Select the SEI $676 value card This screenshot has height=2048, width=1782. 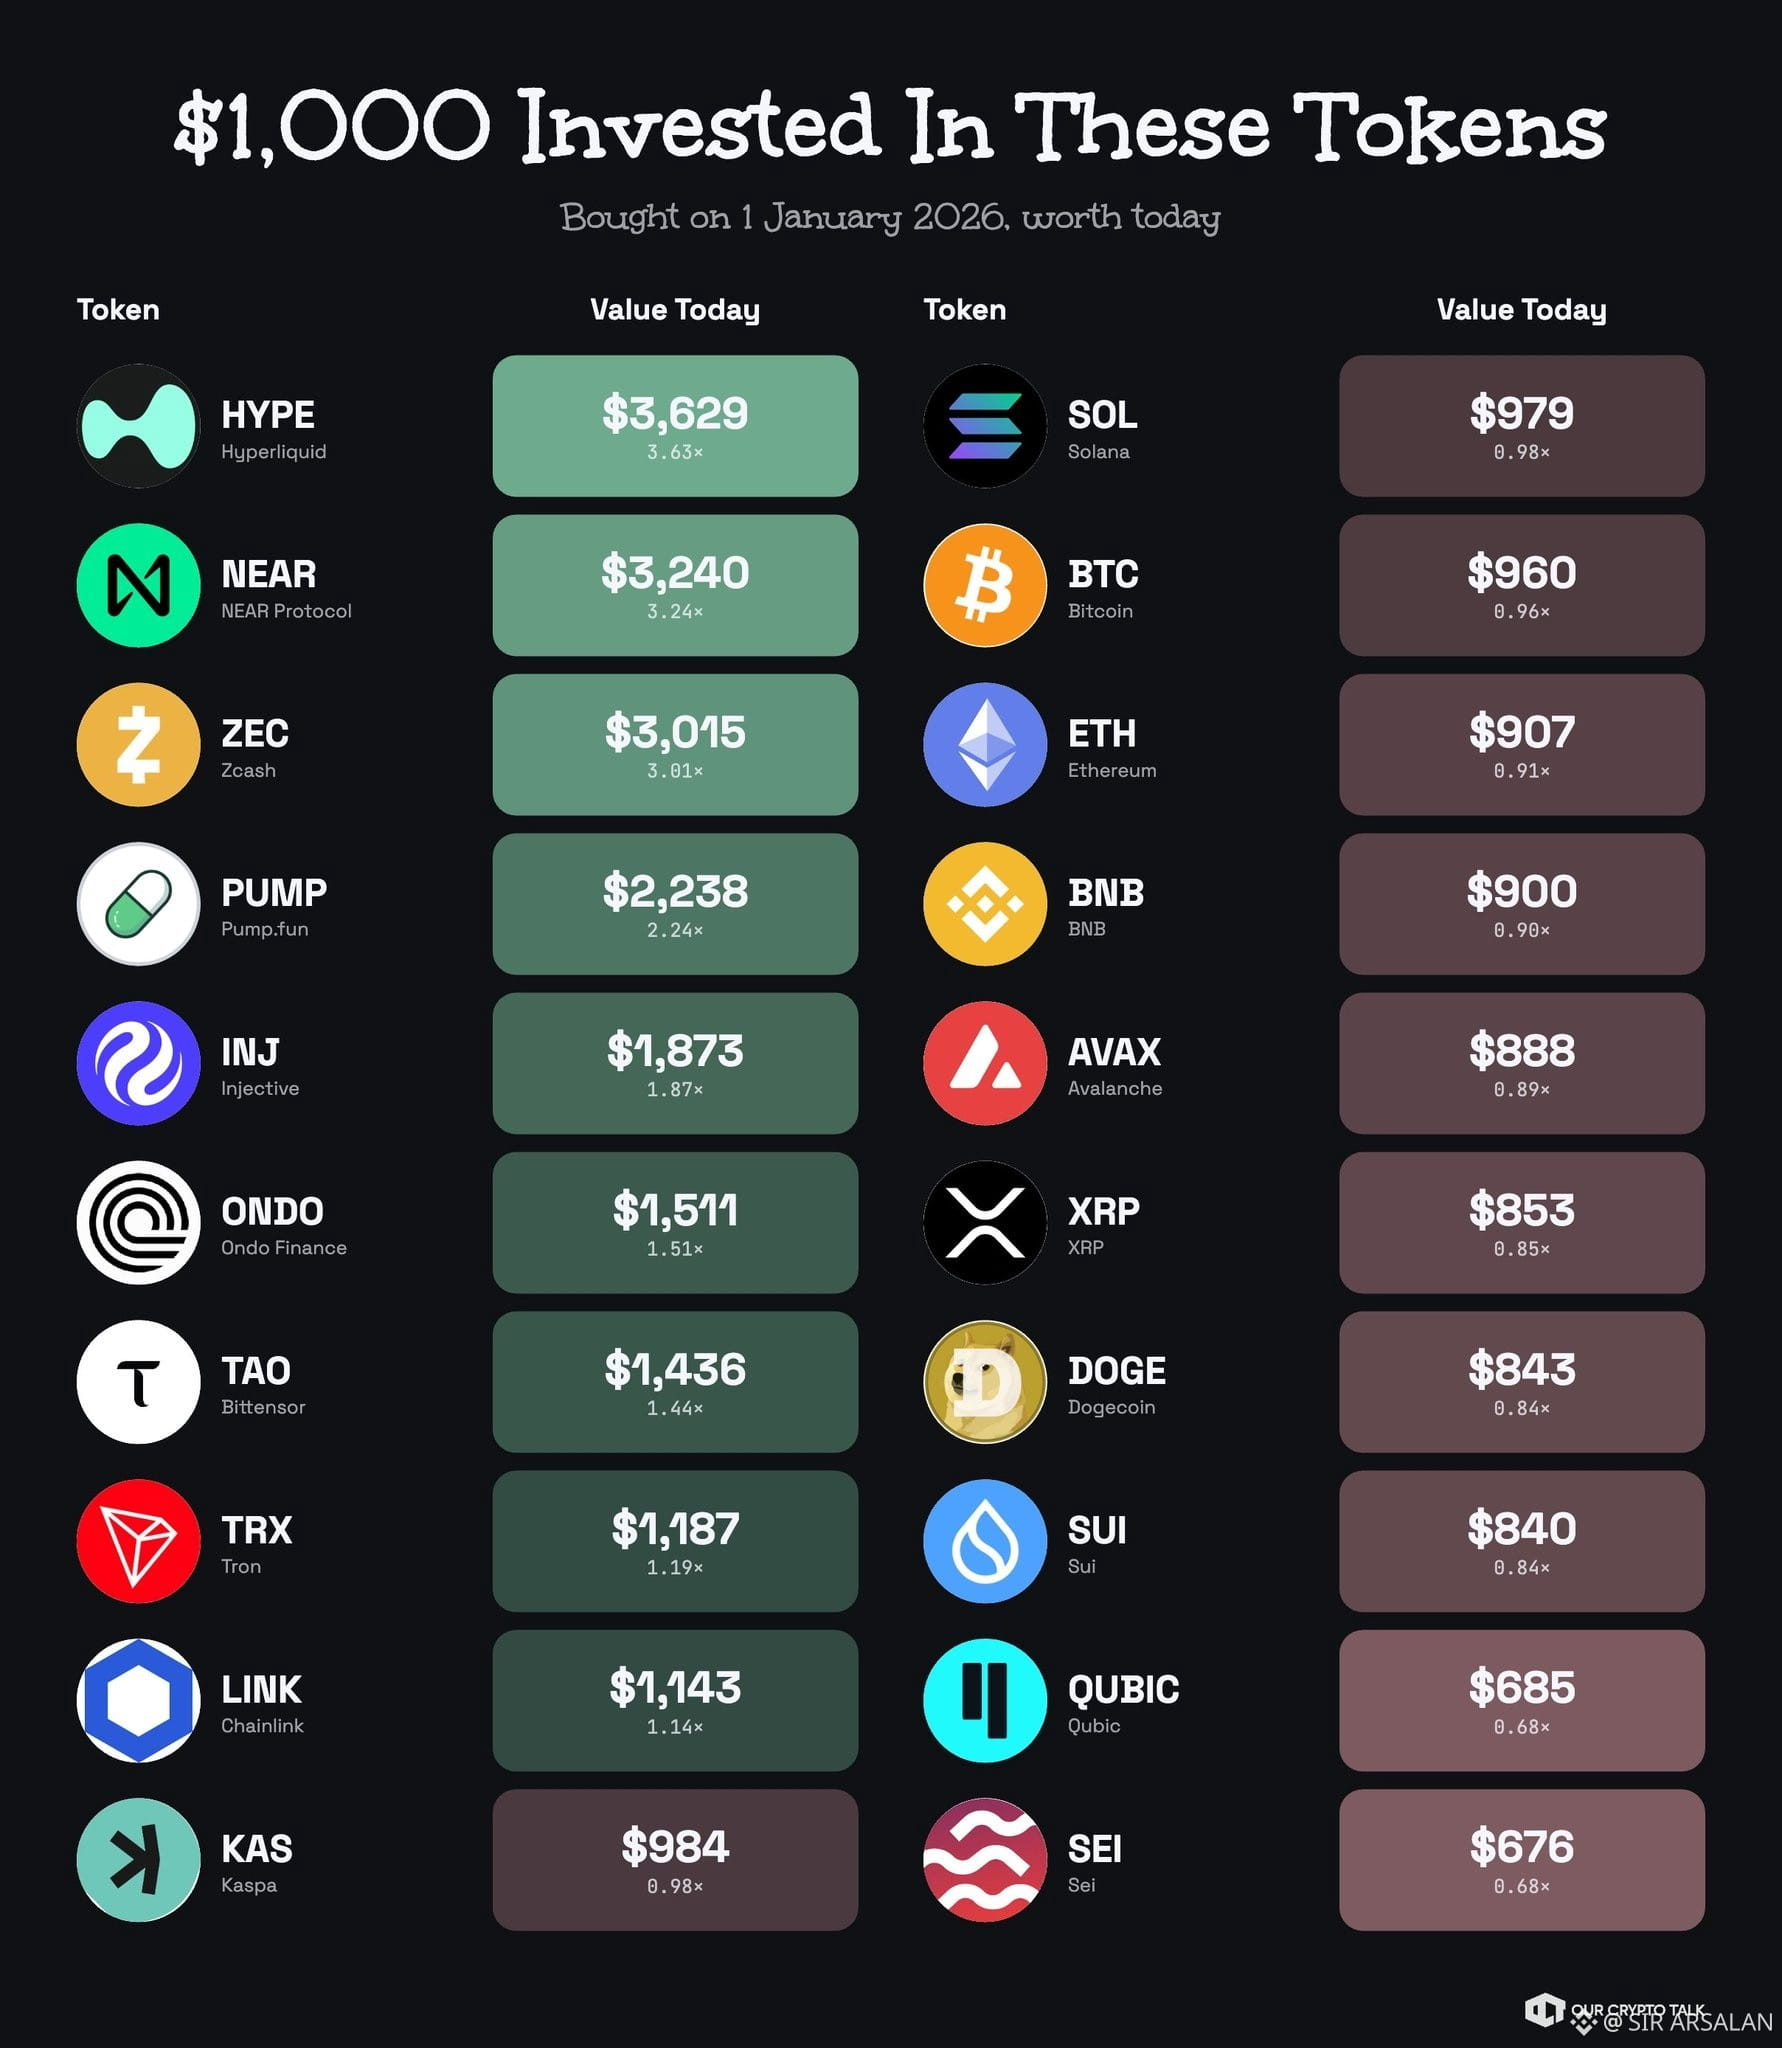(x=1522, y=1860)
